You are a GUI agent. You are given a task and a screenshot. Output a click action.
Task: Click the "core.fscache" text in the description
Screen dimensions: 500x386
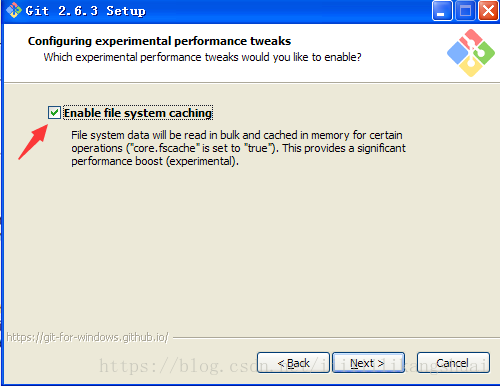(163, 148)
